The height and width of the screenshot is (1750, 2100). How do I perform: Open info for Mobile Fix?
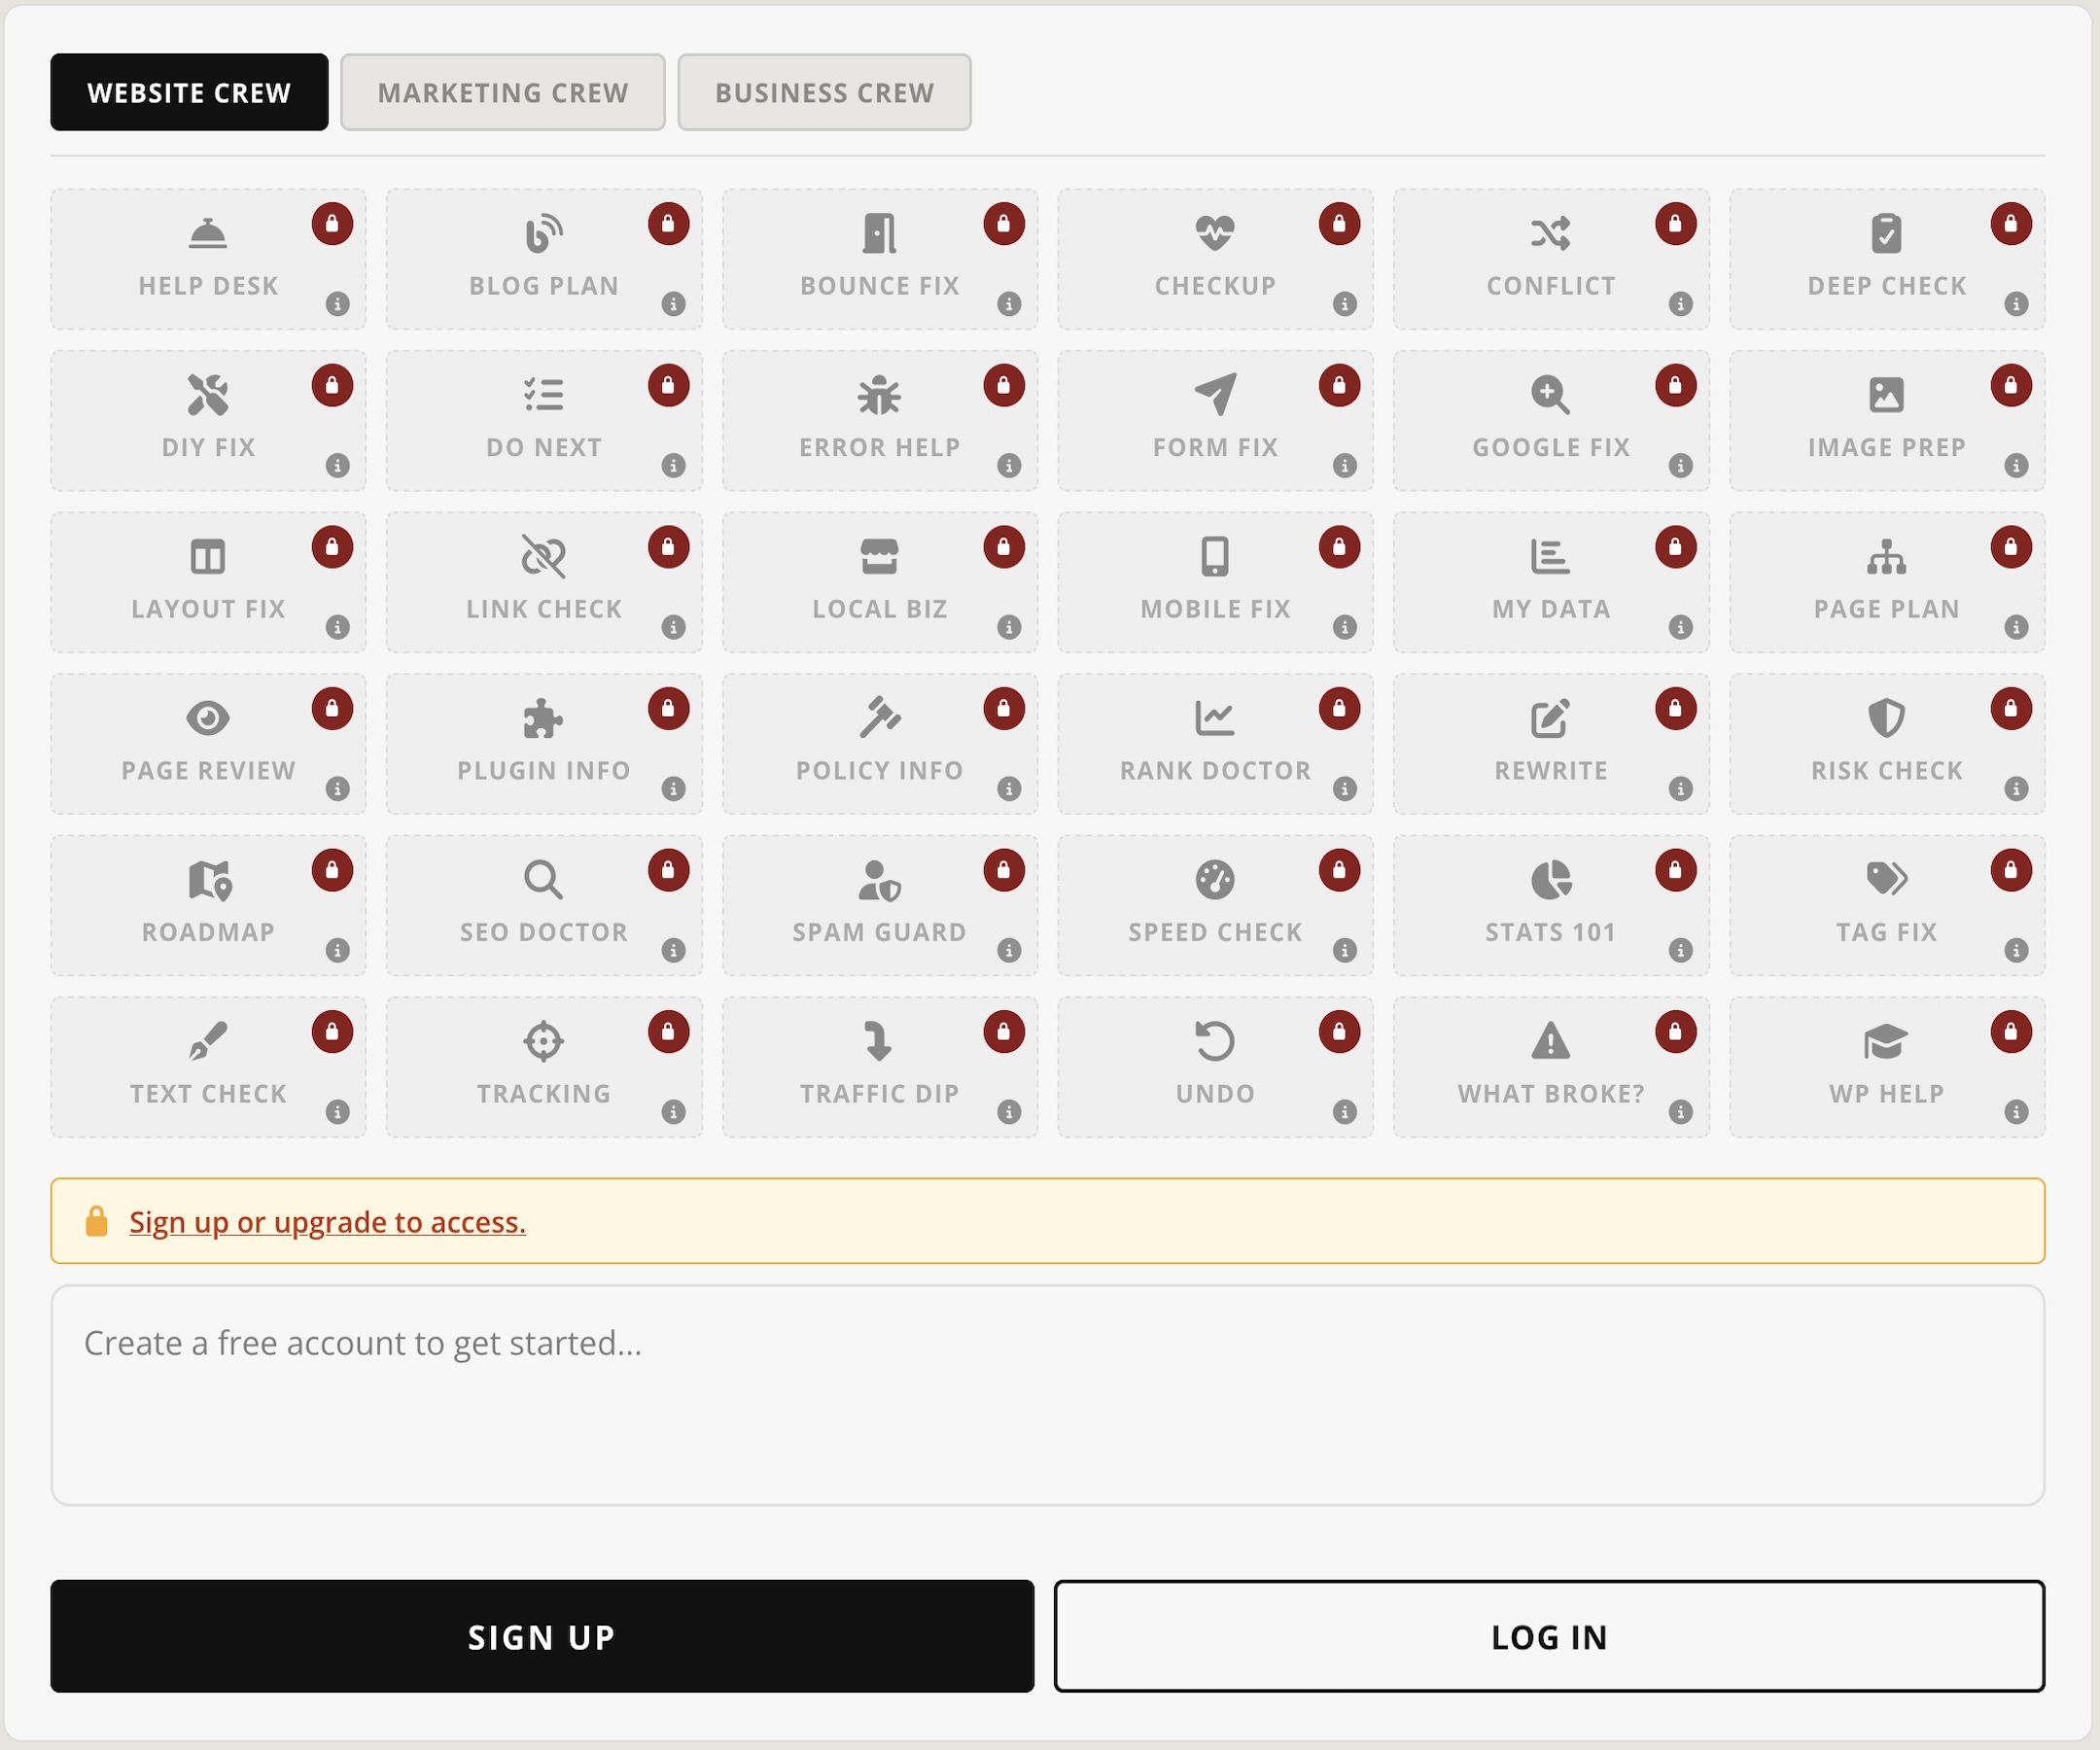1345,627
